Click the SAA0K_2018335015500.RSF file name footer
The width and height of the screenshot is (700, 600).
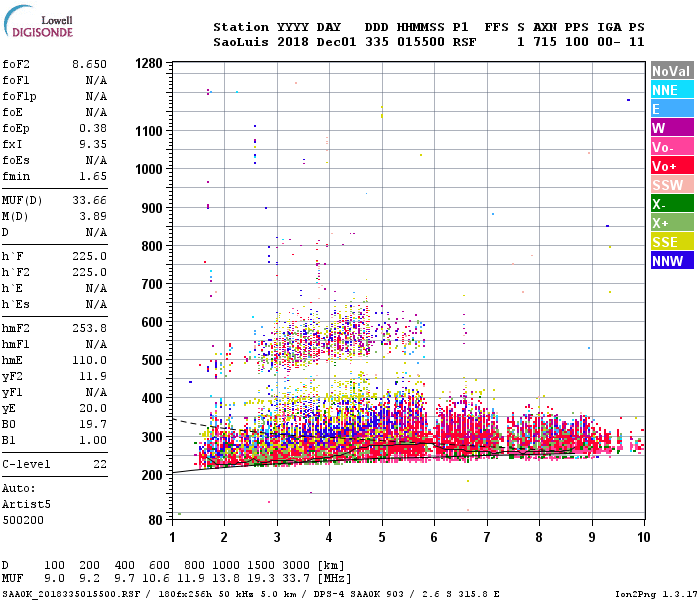click(71, 594)
